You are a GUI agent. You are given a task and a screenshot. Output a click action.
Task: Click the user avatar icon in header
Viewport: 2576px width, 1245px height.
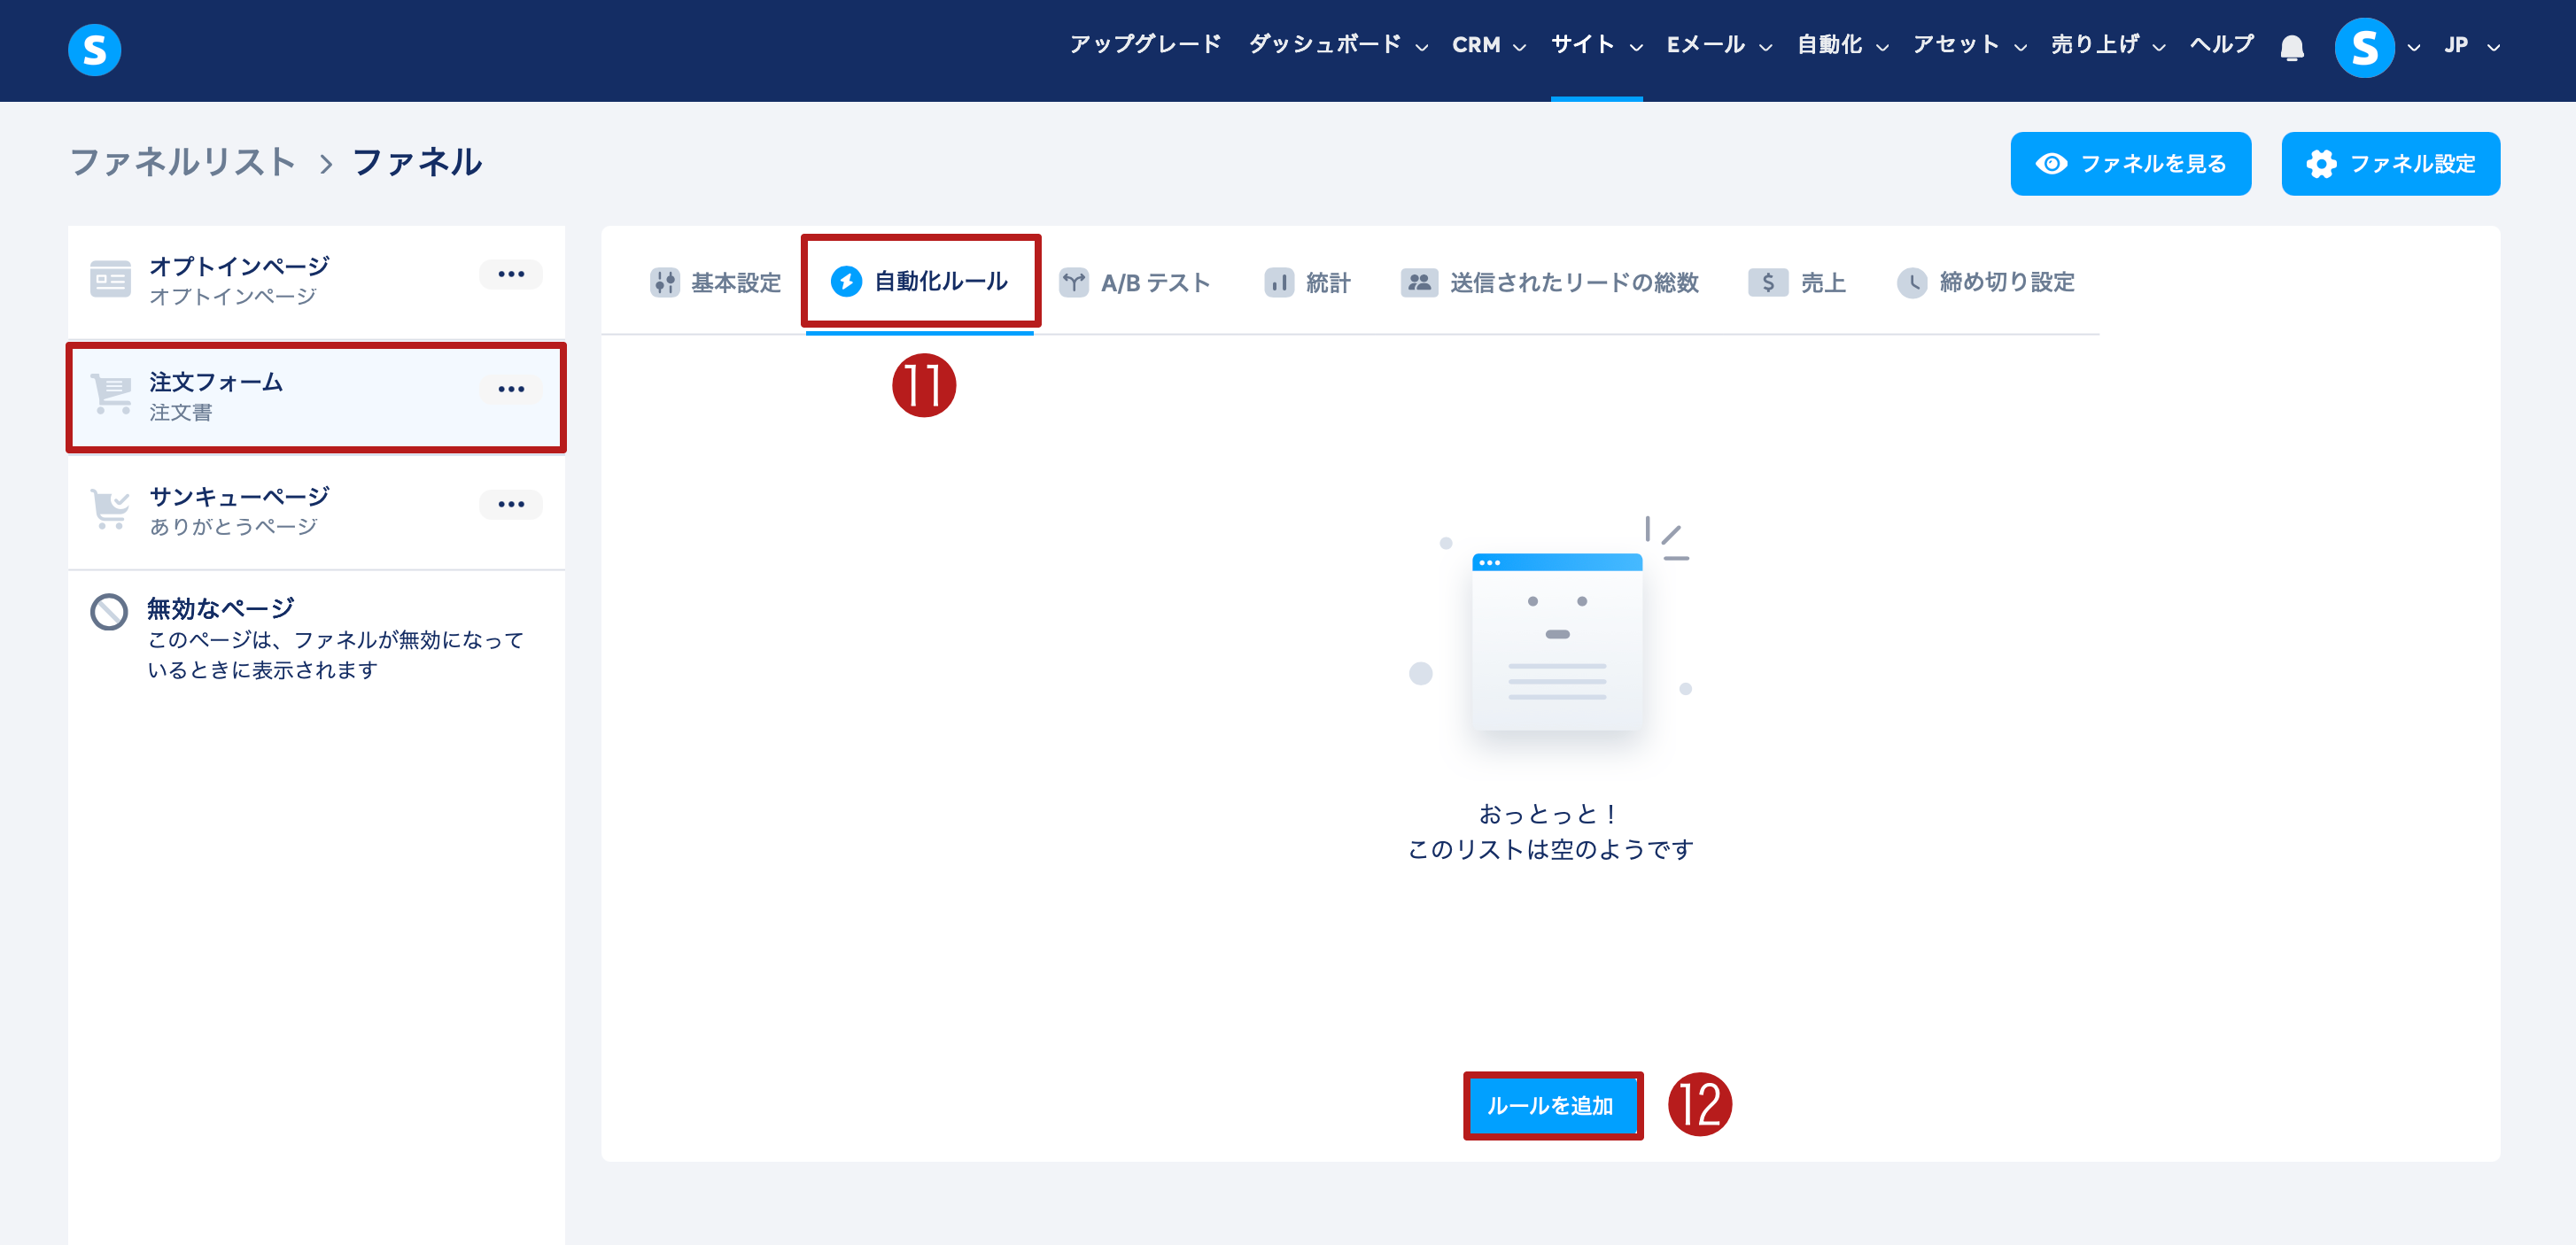click(x=2363, y=47)
